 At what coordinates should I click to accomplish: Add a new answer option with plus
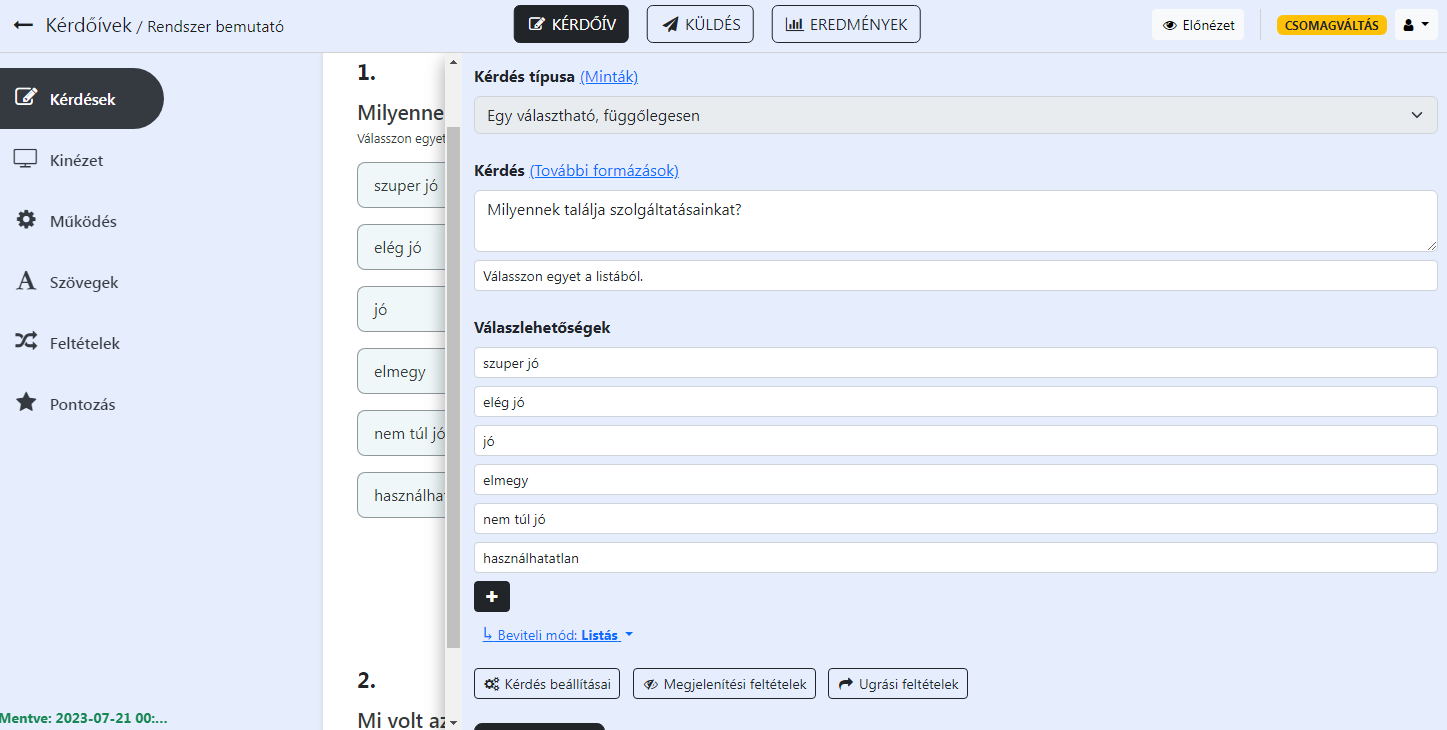click(x=492, y=596)
